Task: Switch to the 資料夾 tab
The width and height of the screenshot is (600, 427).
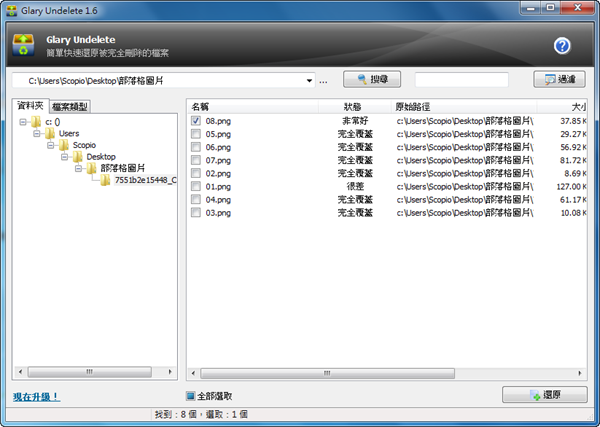Action: click(31, 105)
